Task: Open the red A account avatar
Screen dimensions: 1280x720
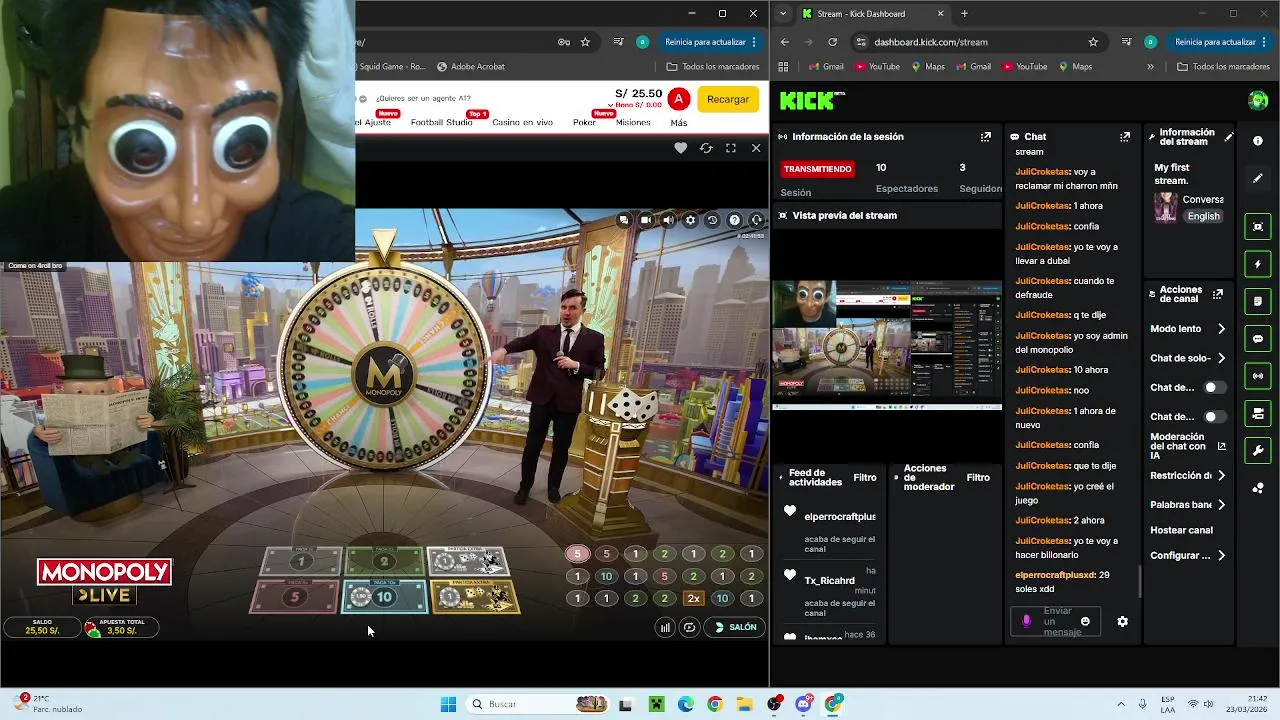Action: point(678,99)
